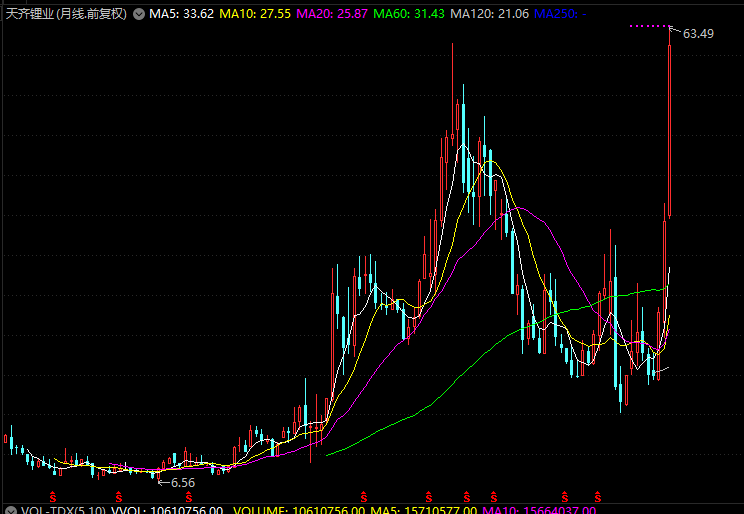Screen dimensions: 744x514
Task: Click the dotted magenta high-price line
Action: (649, 27)
